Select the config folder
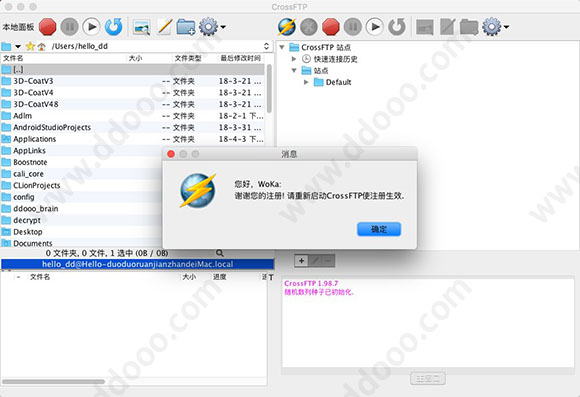580x397 pixels. 81,197
